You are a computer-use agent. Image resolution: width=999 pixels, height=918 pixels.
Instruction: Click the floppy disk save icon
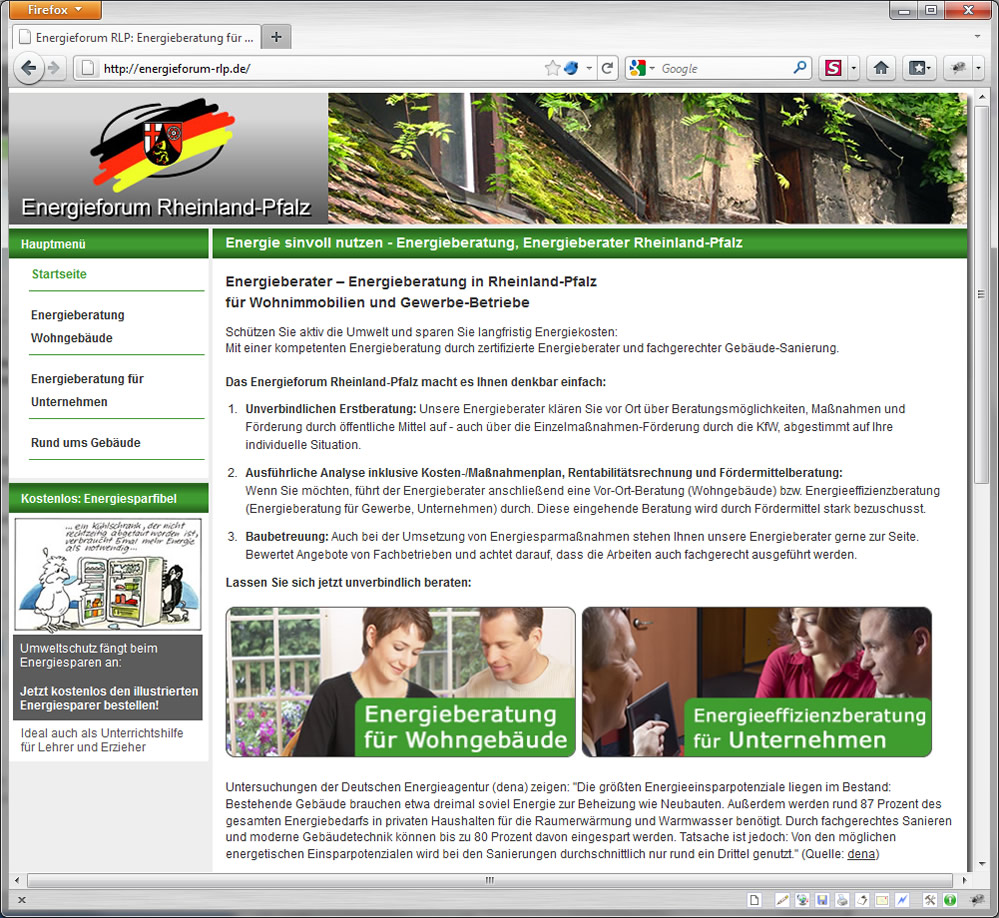(822, 900)
